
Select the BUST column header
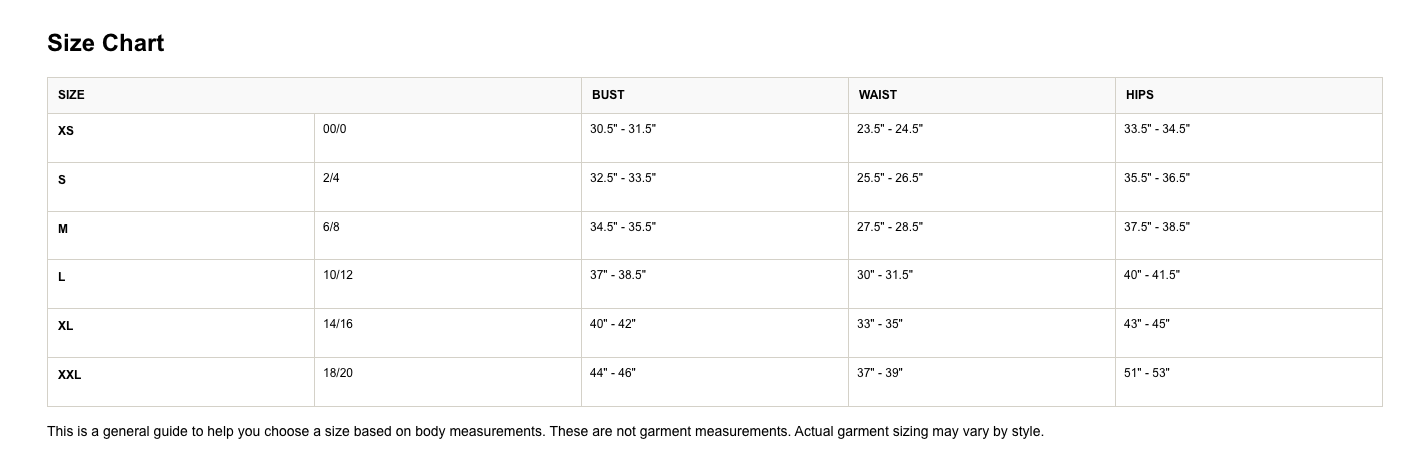coord(608,95)
